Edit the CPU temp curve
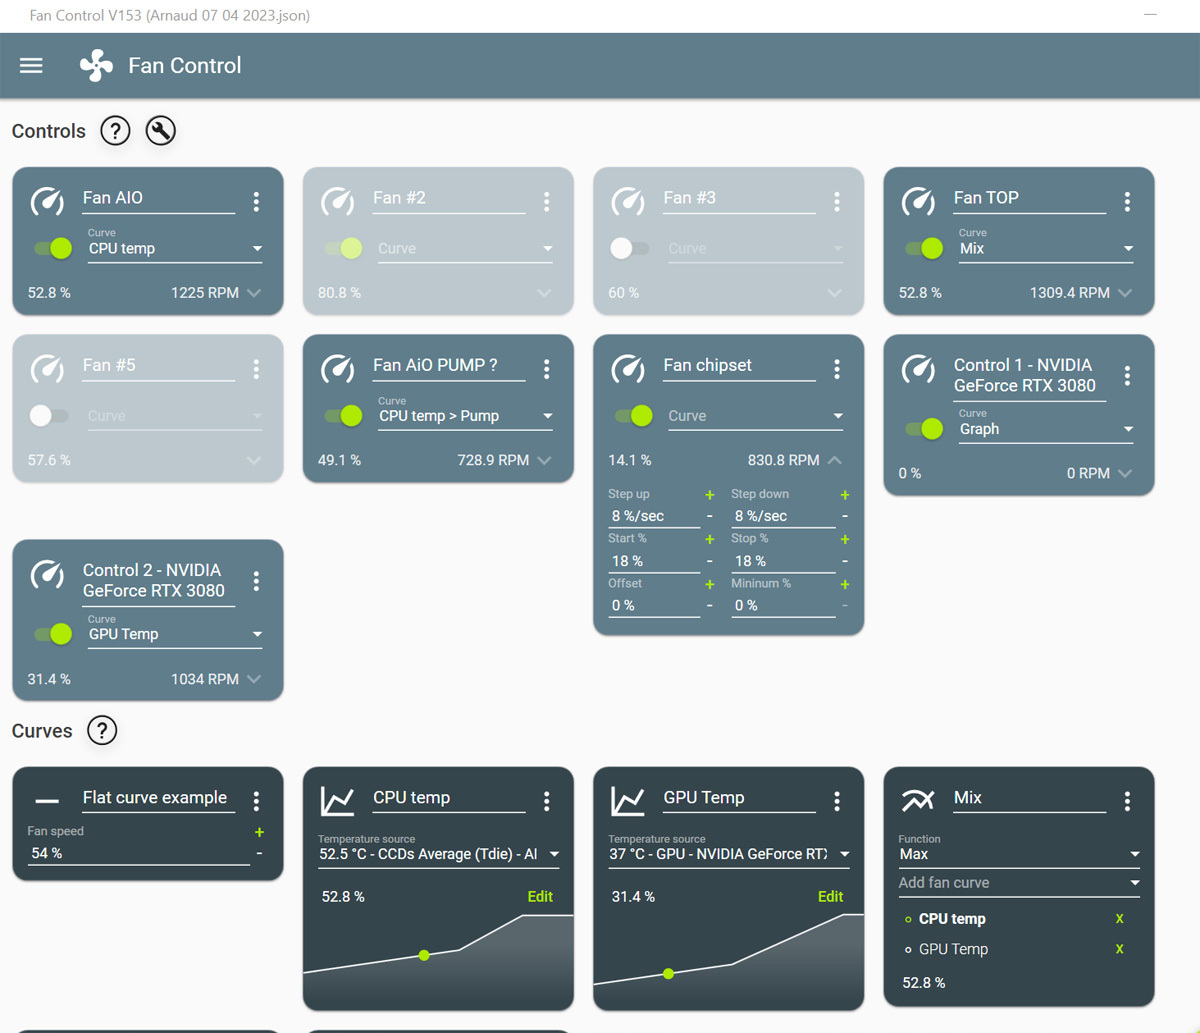Image resolution: width=1200 pixels, height=1033 pixels. pos(540,897)
